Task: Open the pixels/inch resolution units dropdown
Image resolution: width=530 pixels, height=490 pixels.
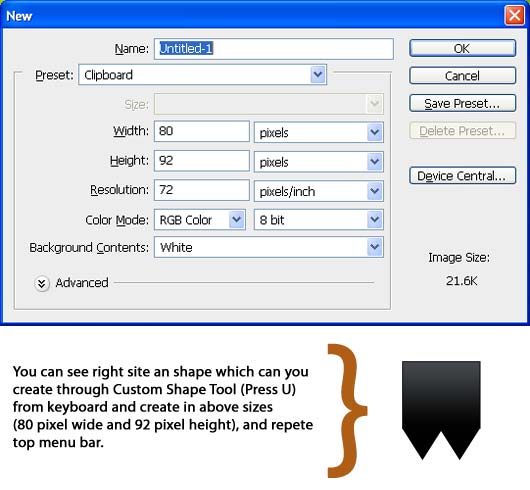Action: pos(319,191)
